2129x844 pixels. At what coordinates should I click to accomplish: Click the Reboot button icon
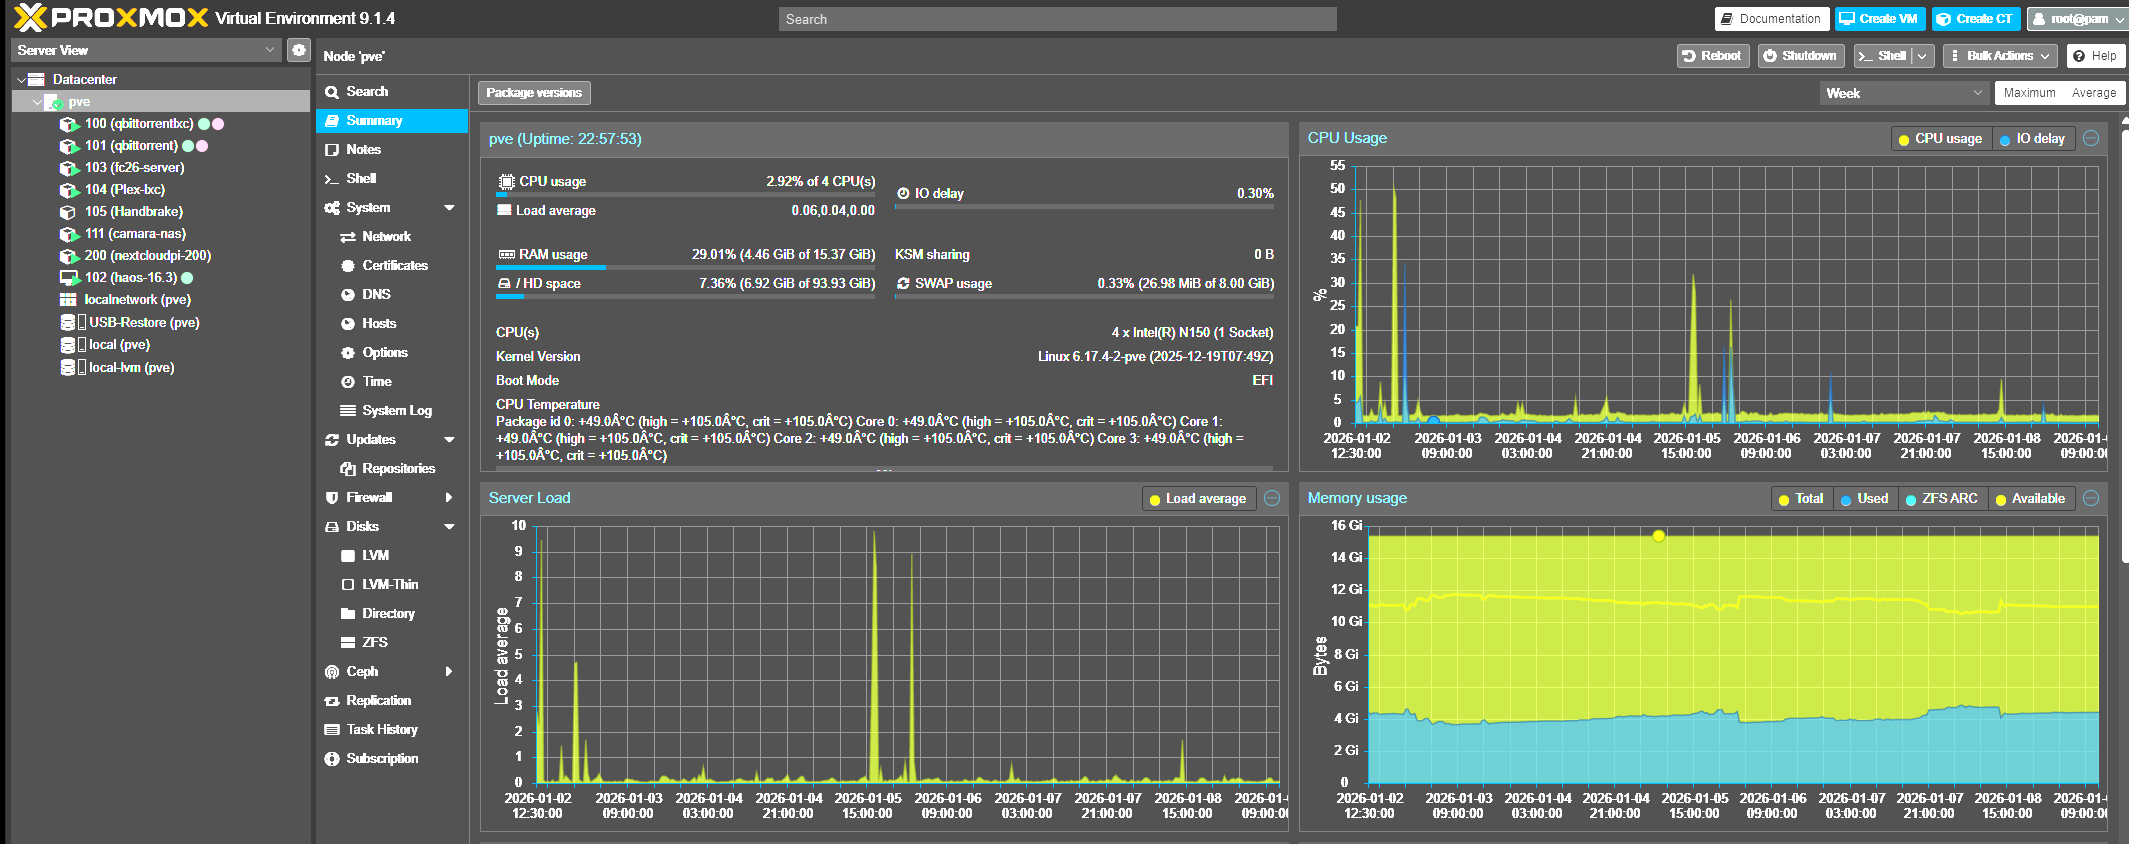[1689, 56]
